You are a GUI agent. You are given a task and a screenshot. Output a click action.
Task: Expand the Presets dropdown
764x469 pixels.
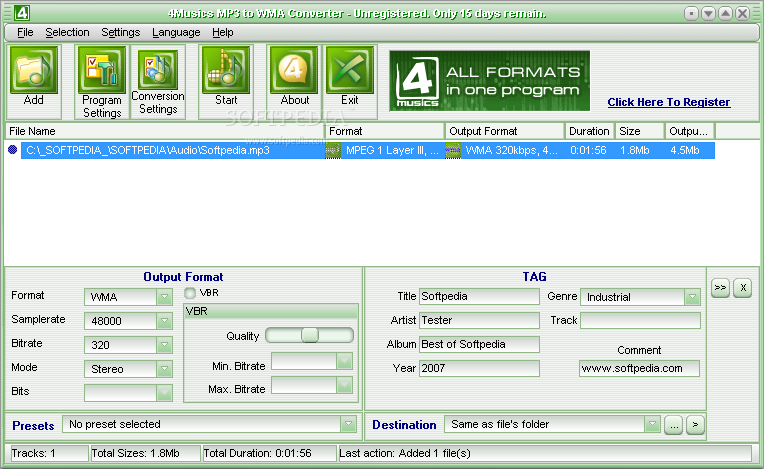[x=348, y=424]
